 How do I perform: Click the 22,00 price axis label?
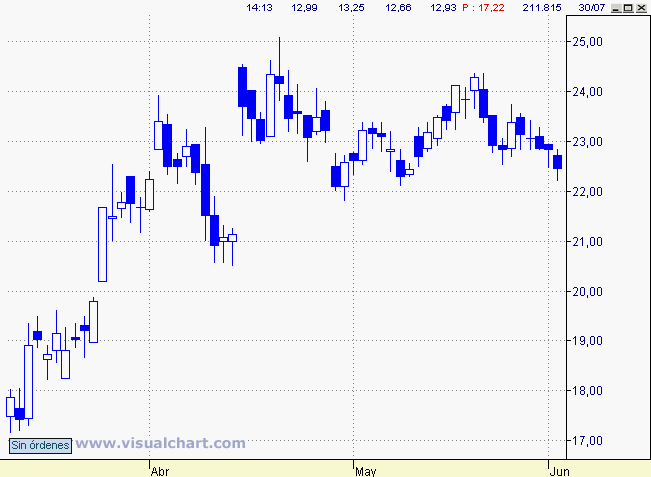(x=587, y=191)
